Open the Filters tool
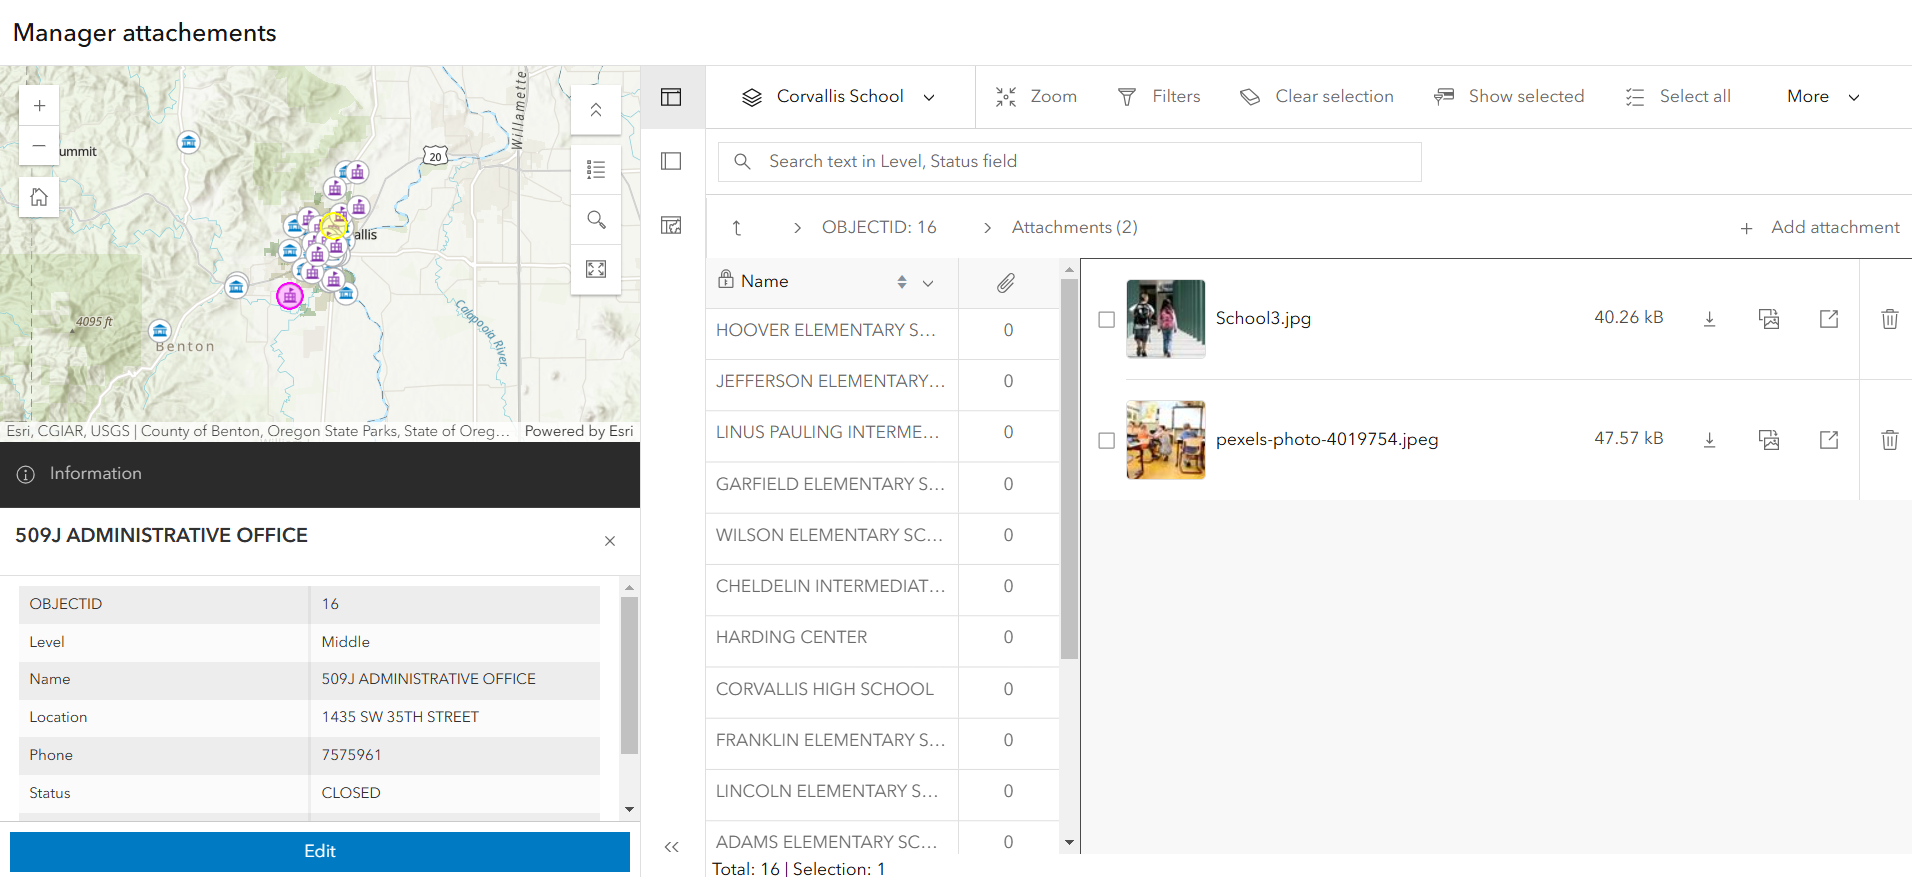1912x877 pixels. [1159, 97]
